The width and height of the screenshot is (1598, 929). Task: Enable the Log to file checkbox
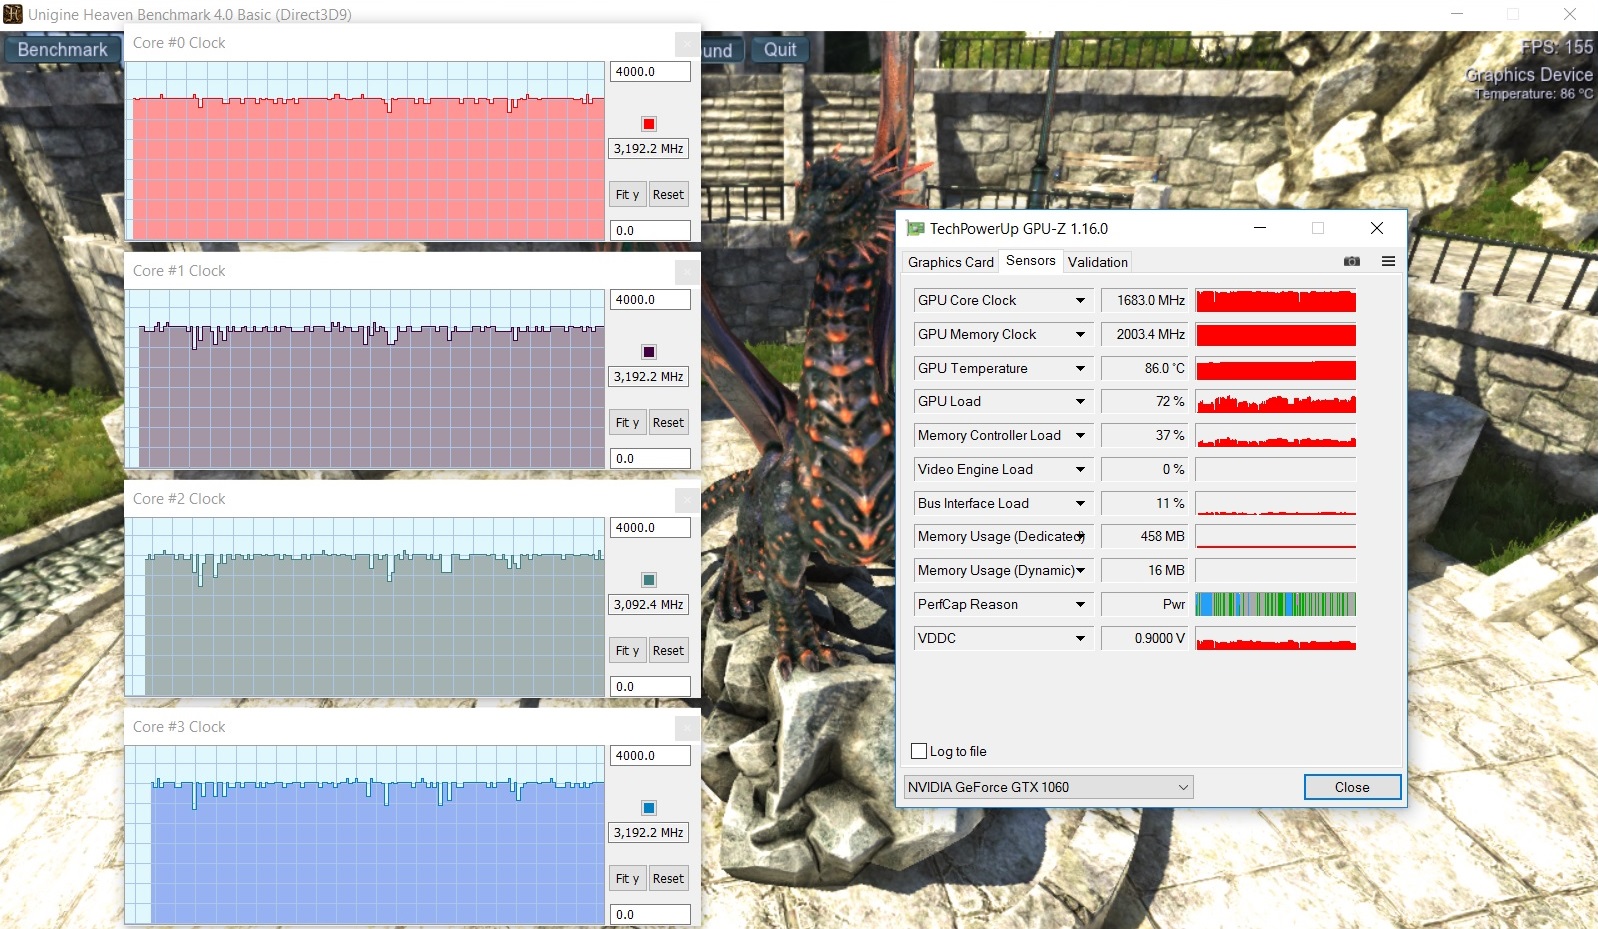[x=919, y=751]
